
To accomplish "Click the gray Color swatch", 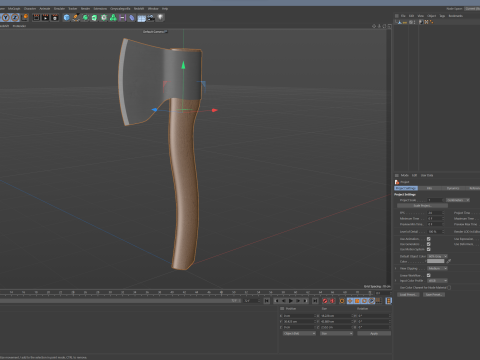I will pos(436,261).
